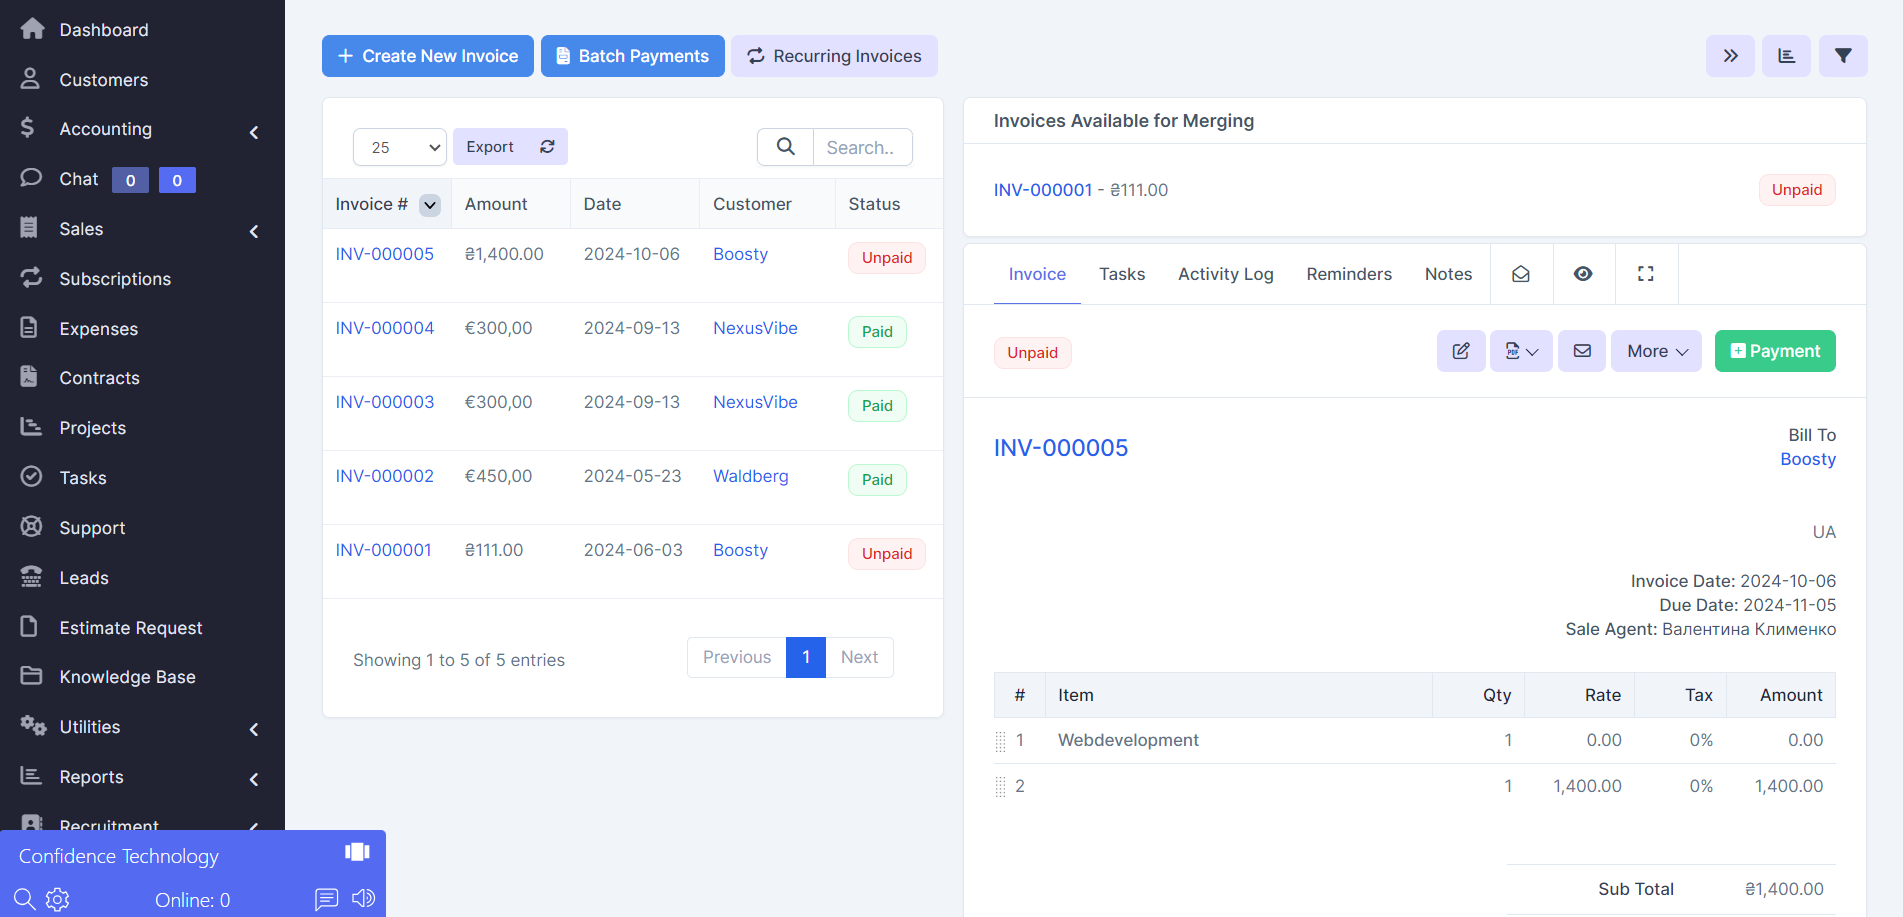Expand the Accounting sidebar menu
This screenshot has height=917, width=1903.
click(140, 129)
